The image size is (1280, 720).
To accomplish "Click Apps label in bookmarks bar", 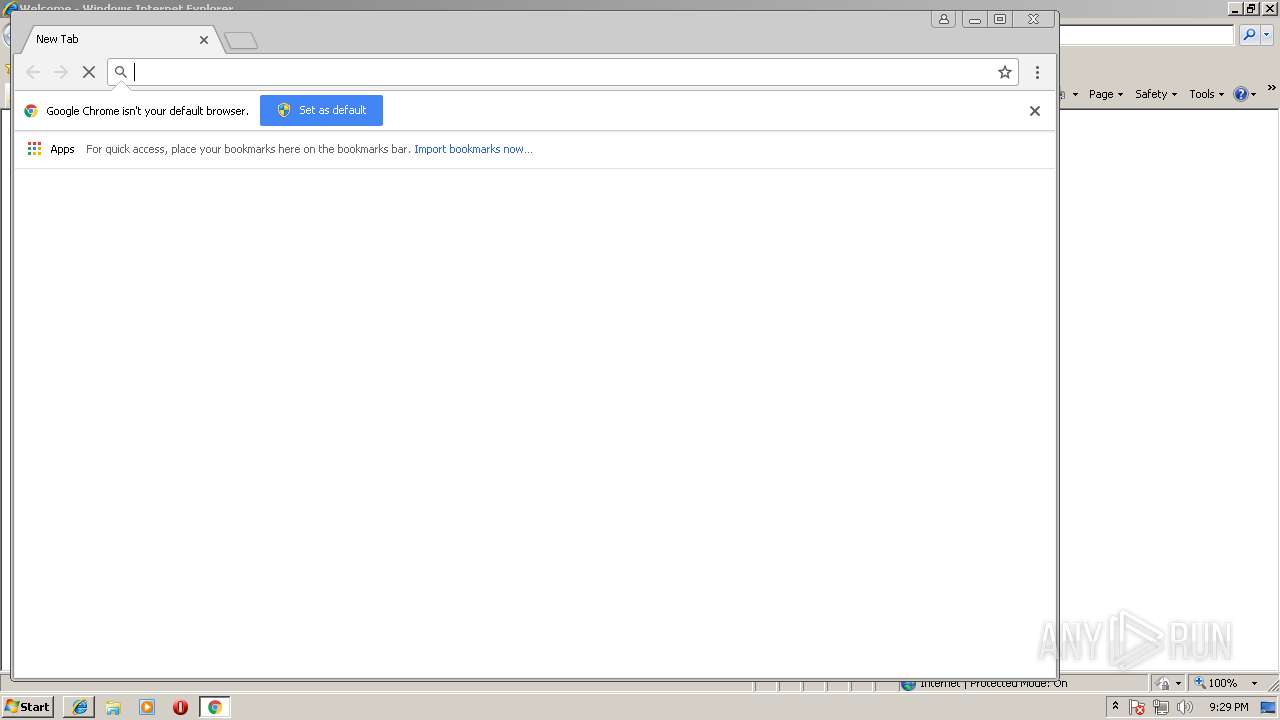I will pyautogui.click(x=62, y=149).
